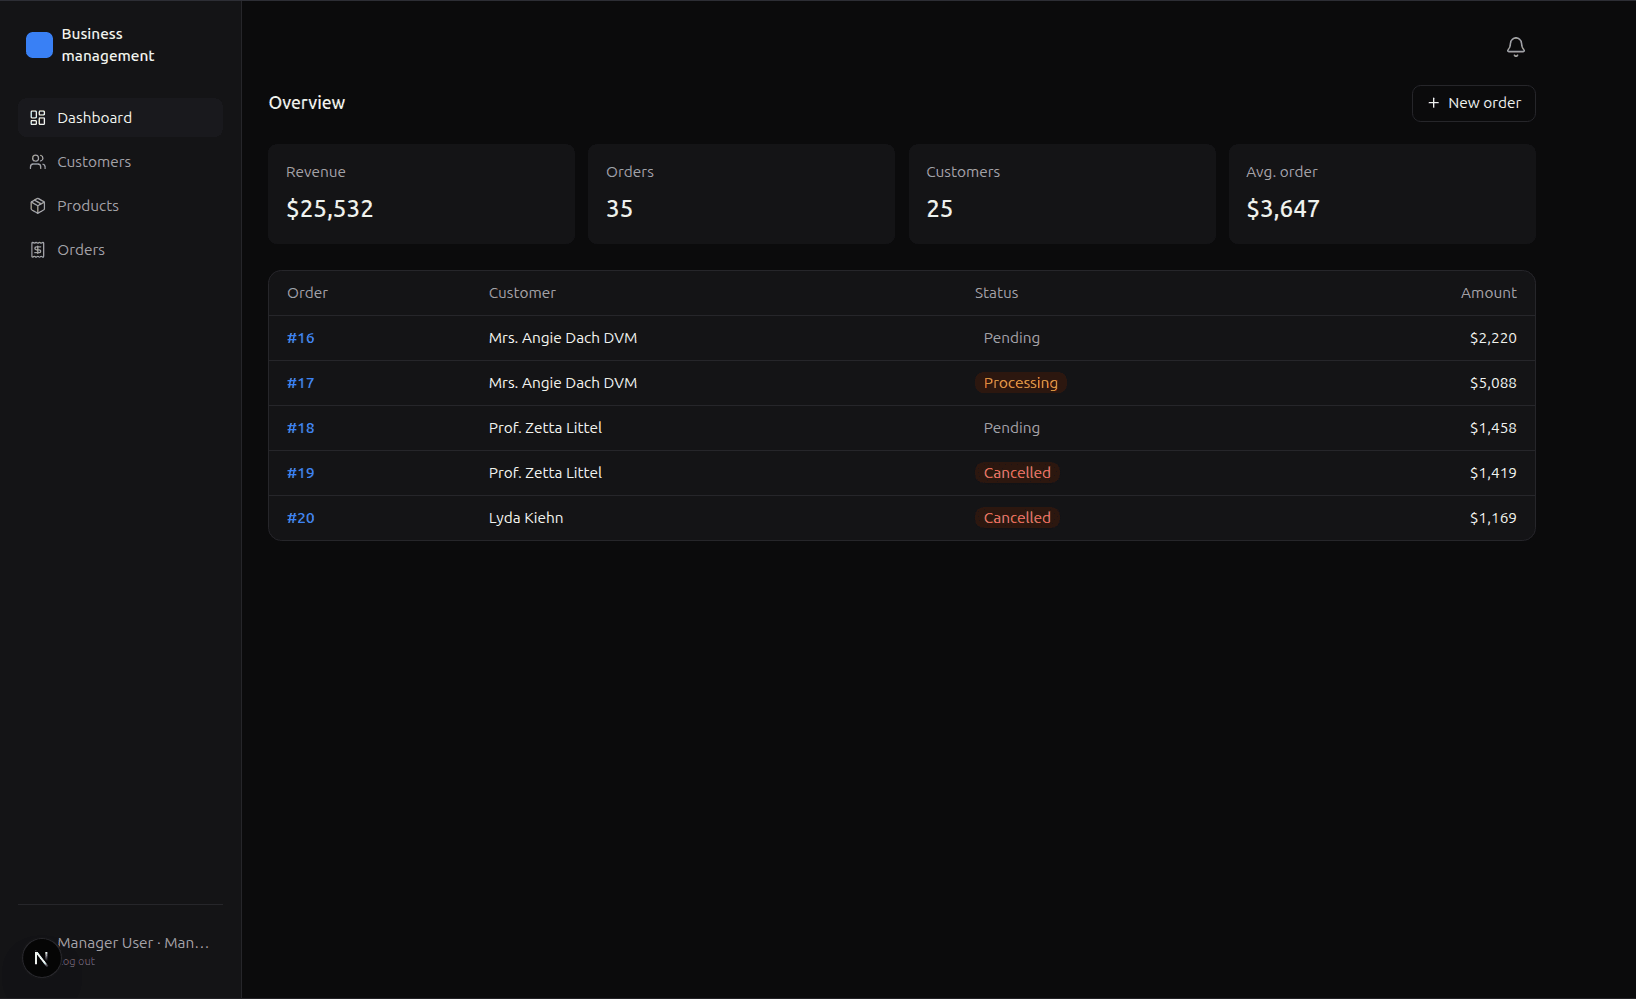This screenshot has width=1636, height=999.
Task: Click customer name Lyda Kiehn
Action: 526,518
